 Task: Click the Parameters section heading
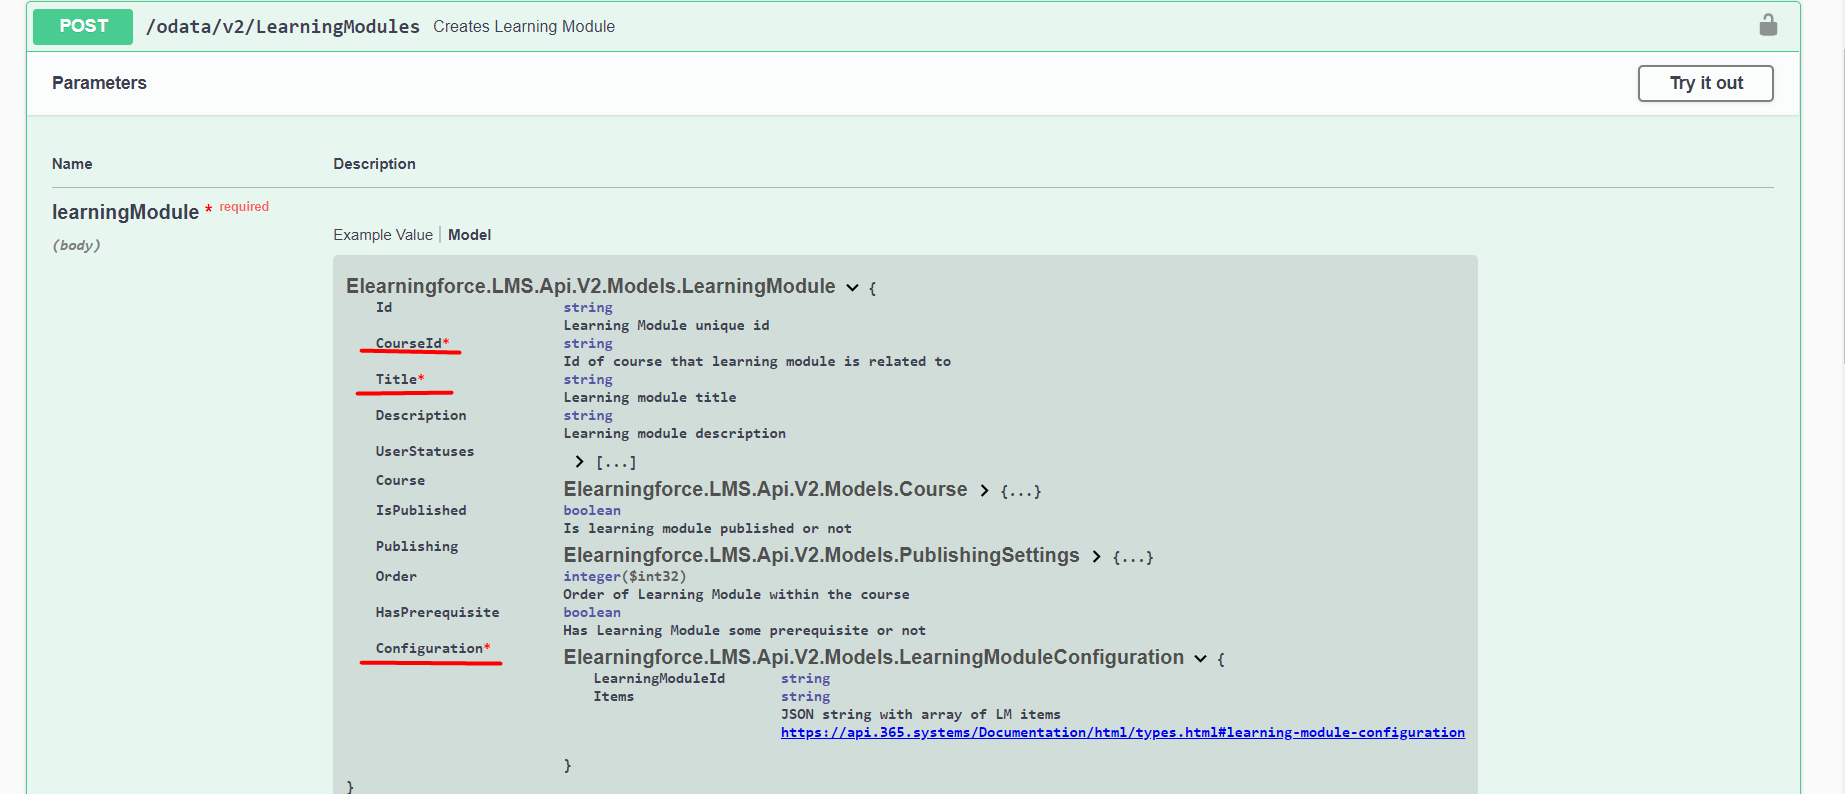click(x=99, y=83)
